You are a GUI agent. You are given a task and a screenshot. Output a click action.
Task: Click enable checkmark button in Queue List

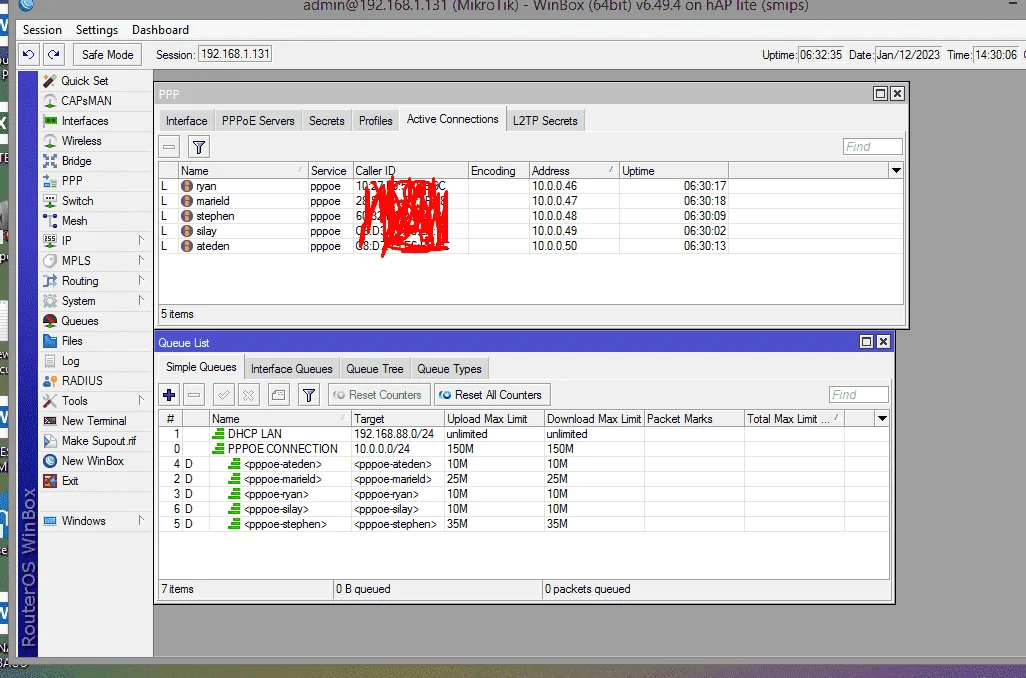(x=224, y=395)
